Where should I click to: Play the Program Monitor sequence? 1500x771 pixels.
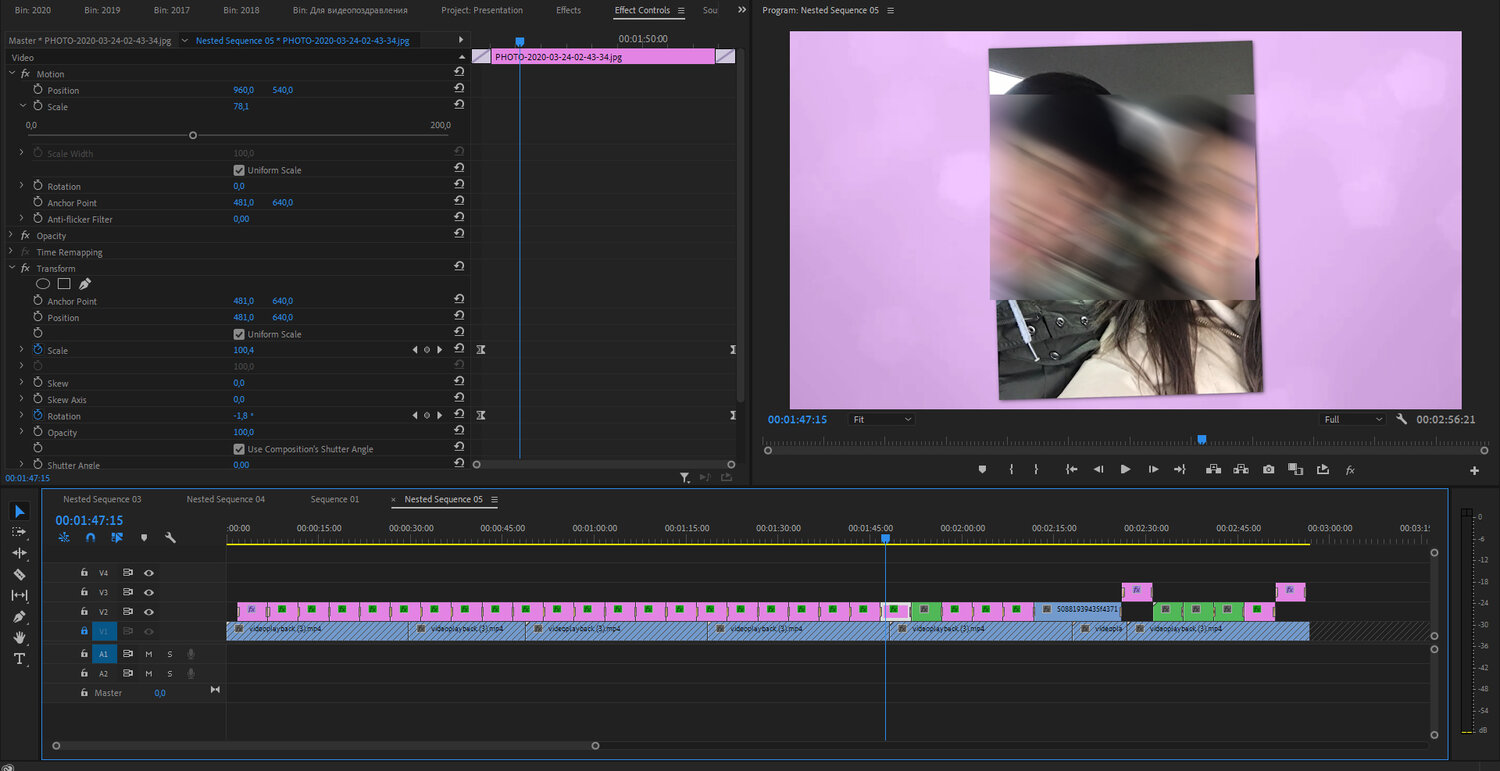pos(1125,469)
